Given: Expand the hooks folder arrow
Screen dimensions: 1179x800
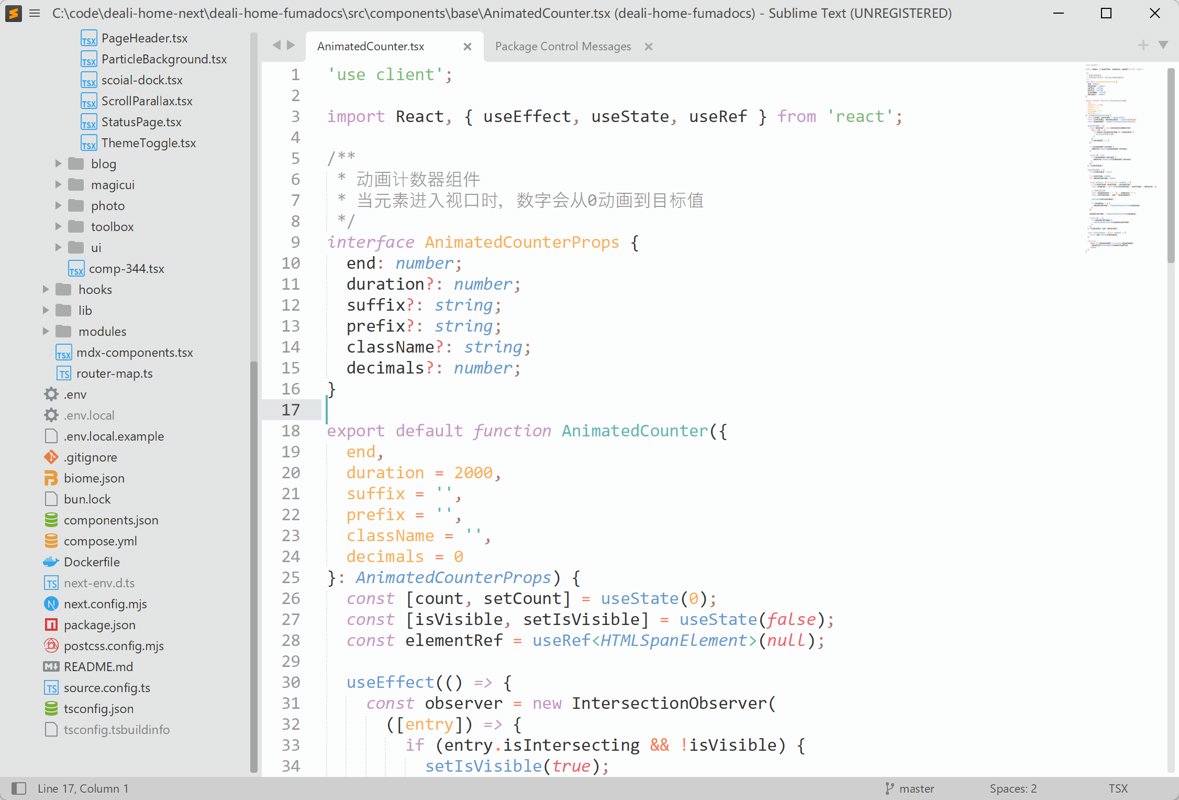Looking at the screenshot, I should coord(46,290).
